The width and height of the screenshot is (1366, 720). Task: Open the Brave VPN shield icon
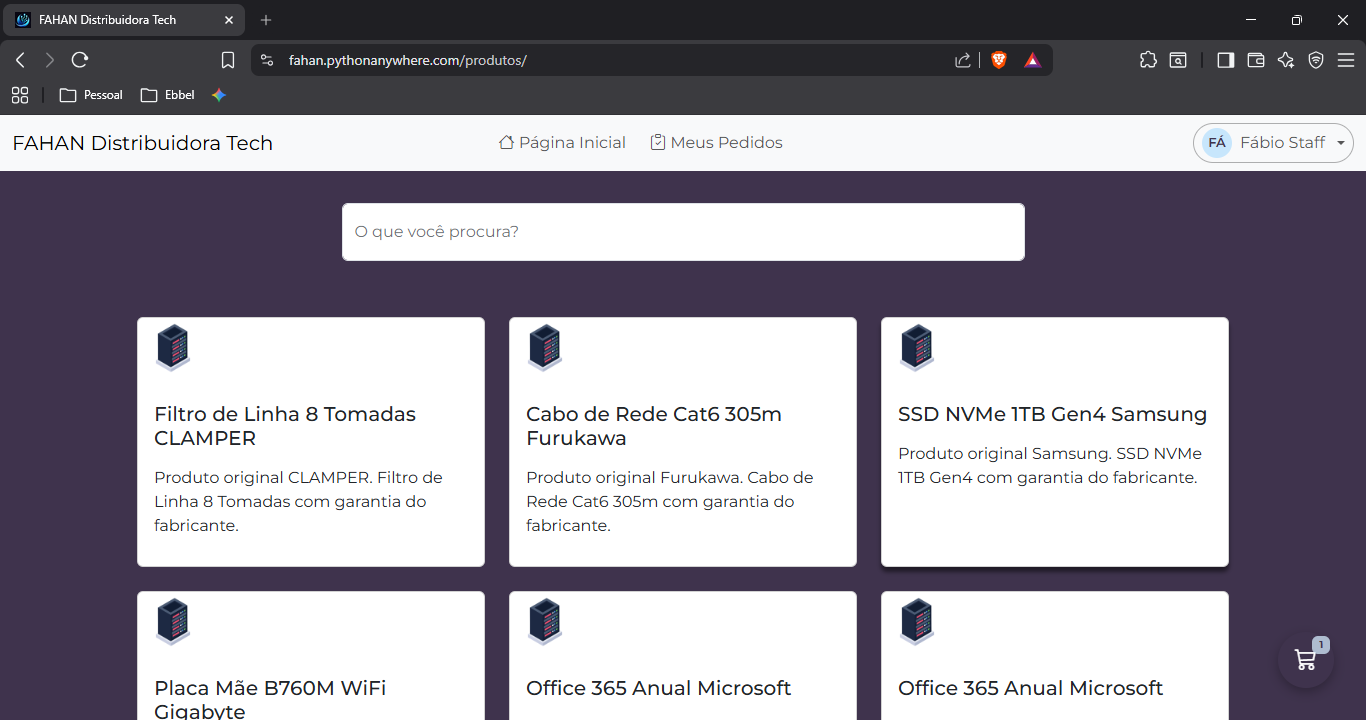pyautogui.click(x=1316, y=60)
